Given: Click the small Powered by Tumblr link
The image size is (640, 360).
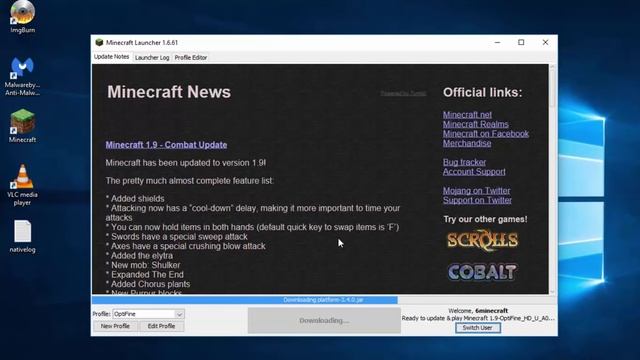Looking at the screenshot, I should click(403, 93).
